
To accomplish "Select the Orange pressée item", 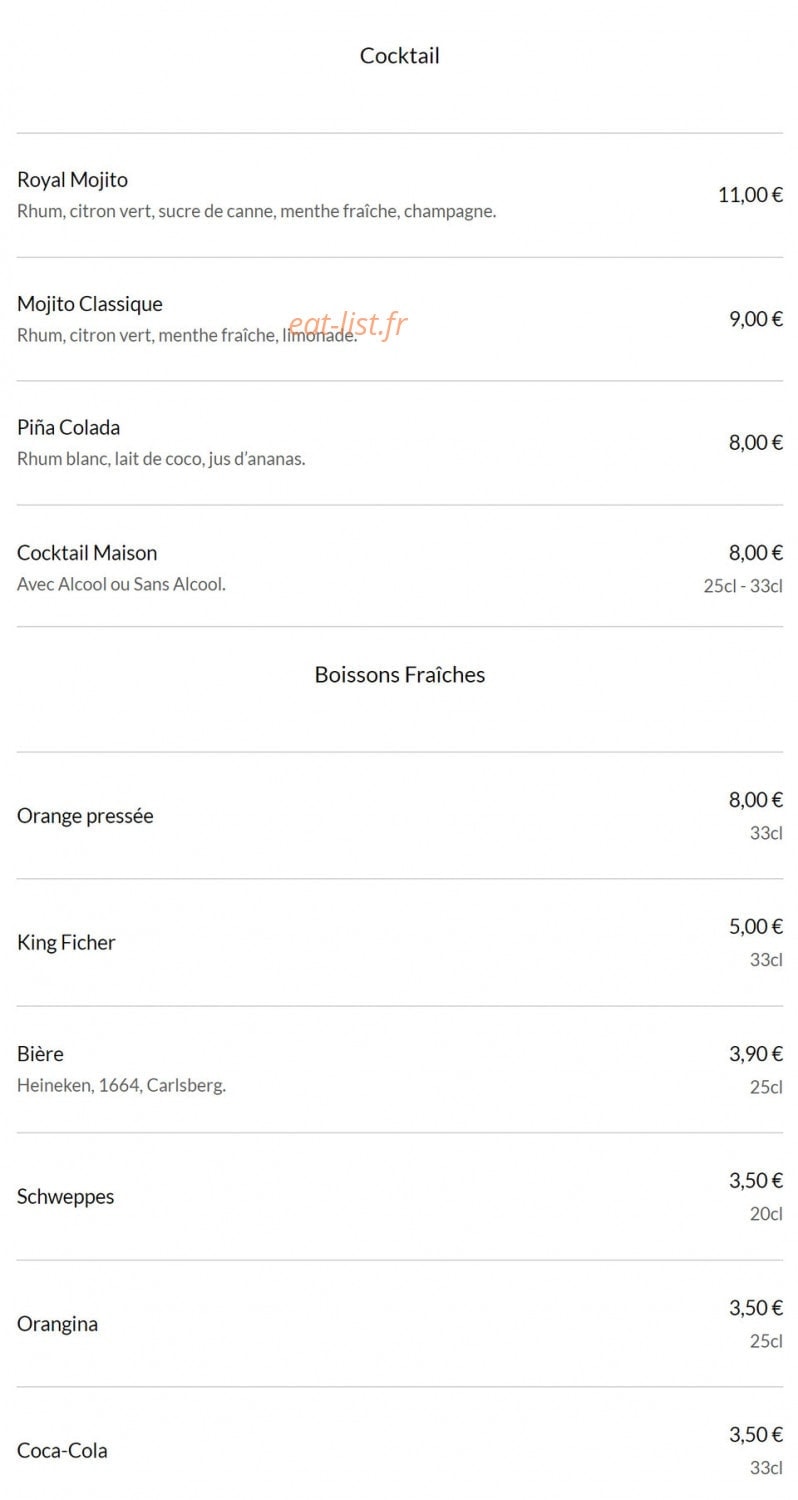I will click(85, 816).
